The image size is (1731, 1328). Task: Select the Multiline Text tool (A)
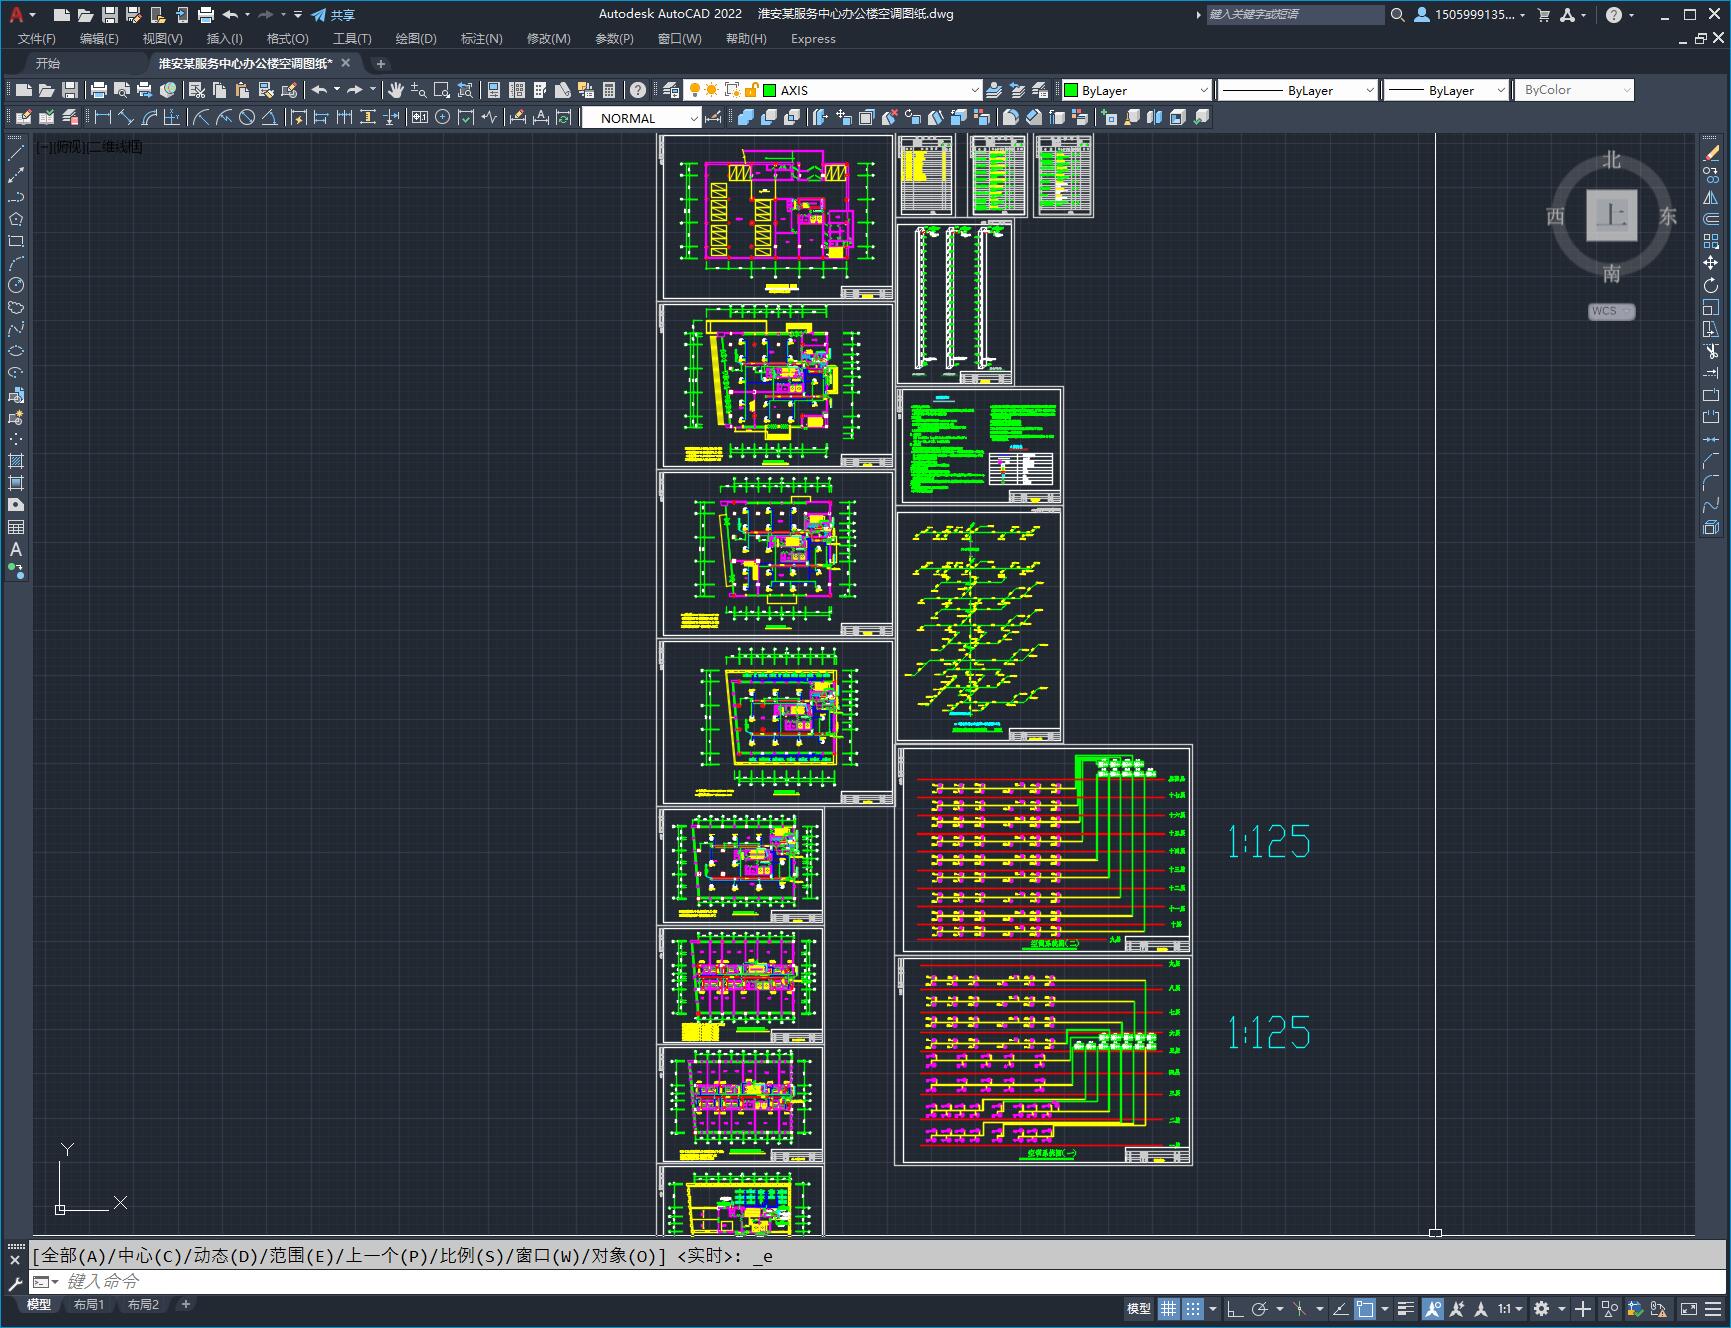pos(16,549)
